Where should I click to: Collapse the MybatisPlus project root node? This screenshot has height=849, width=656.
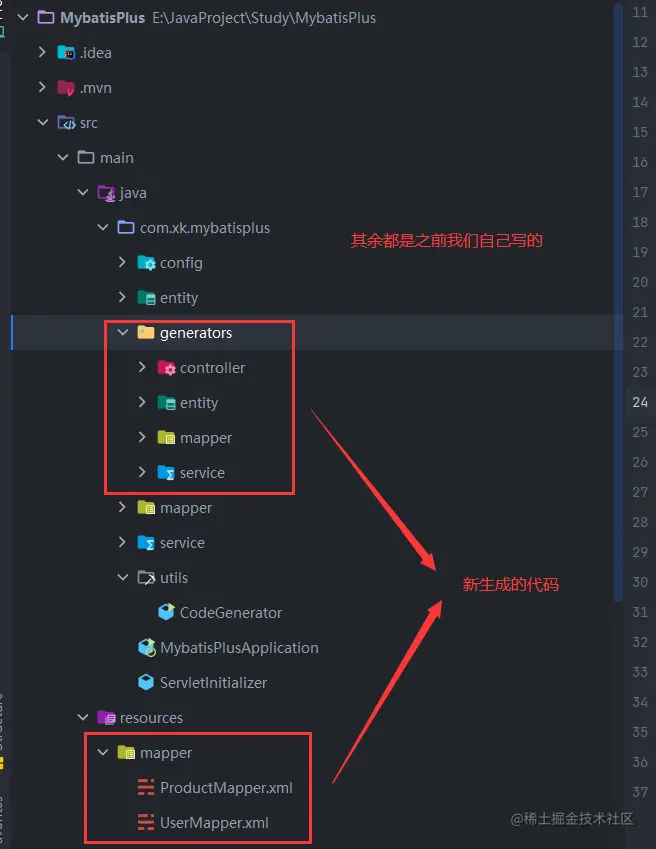coord(23,18)
